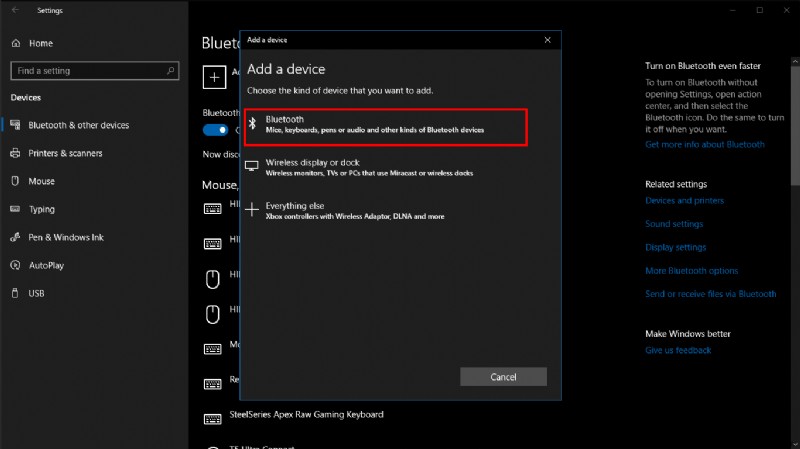Click the Typing keyboard sidebar icon
This screenshot has width=800, height=449.
pos(15,209)
